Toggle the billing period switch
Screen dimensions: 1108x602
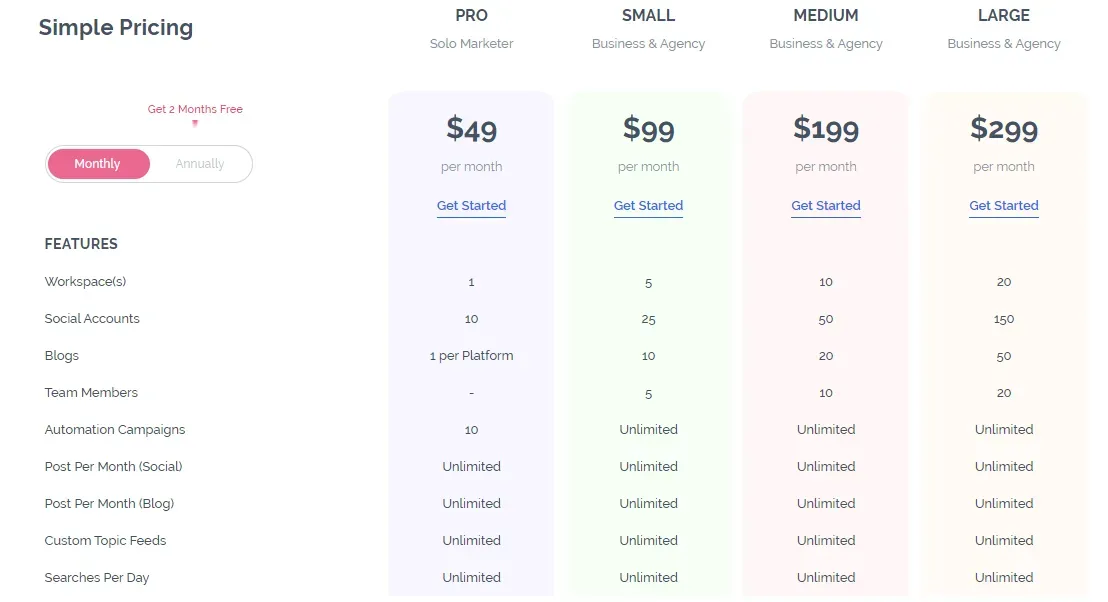148,163
